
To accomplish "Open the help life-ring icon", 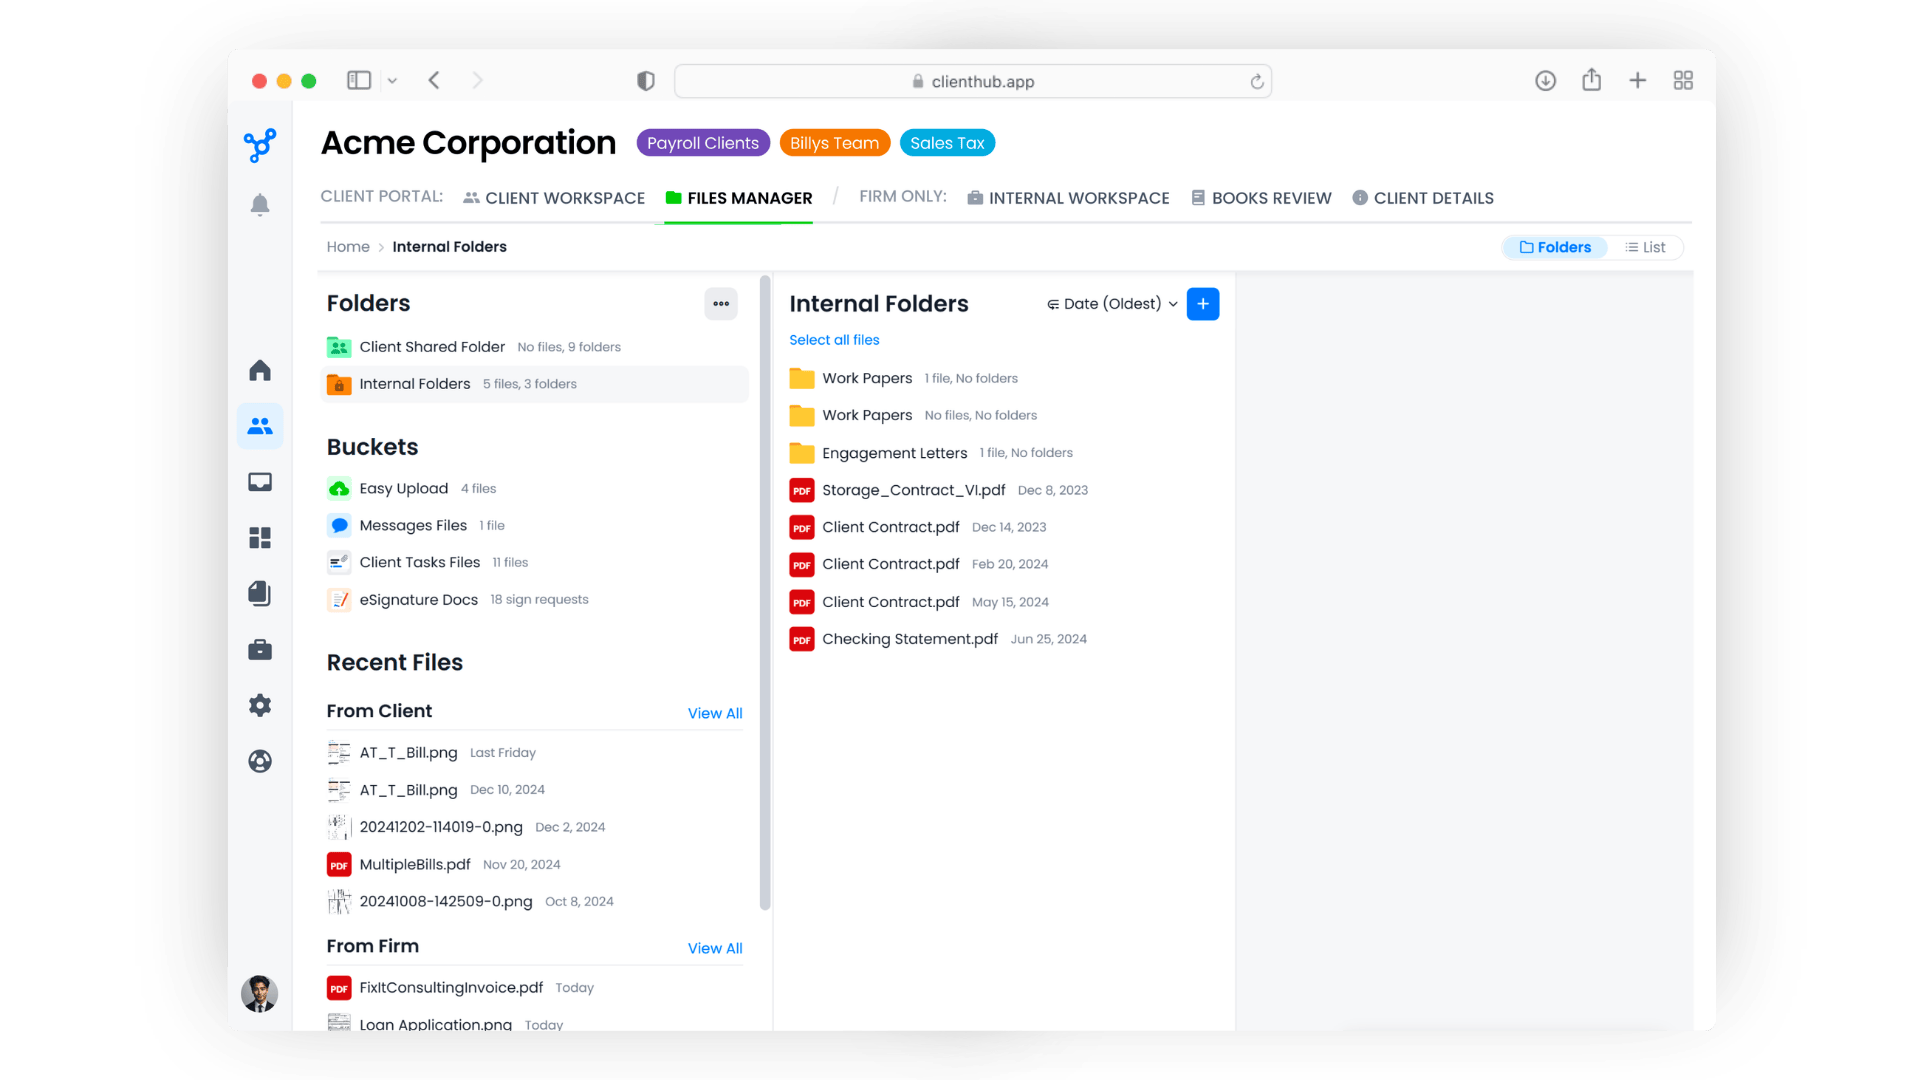I will coord(260,761).
